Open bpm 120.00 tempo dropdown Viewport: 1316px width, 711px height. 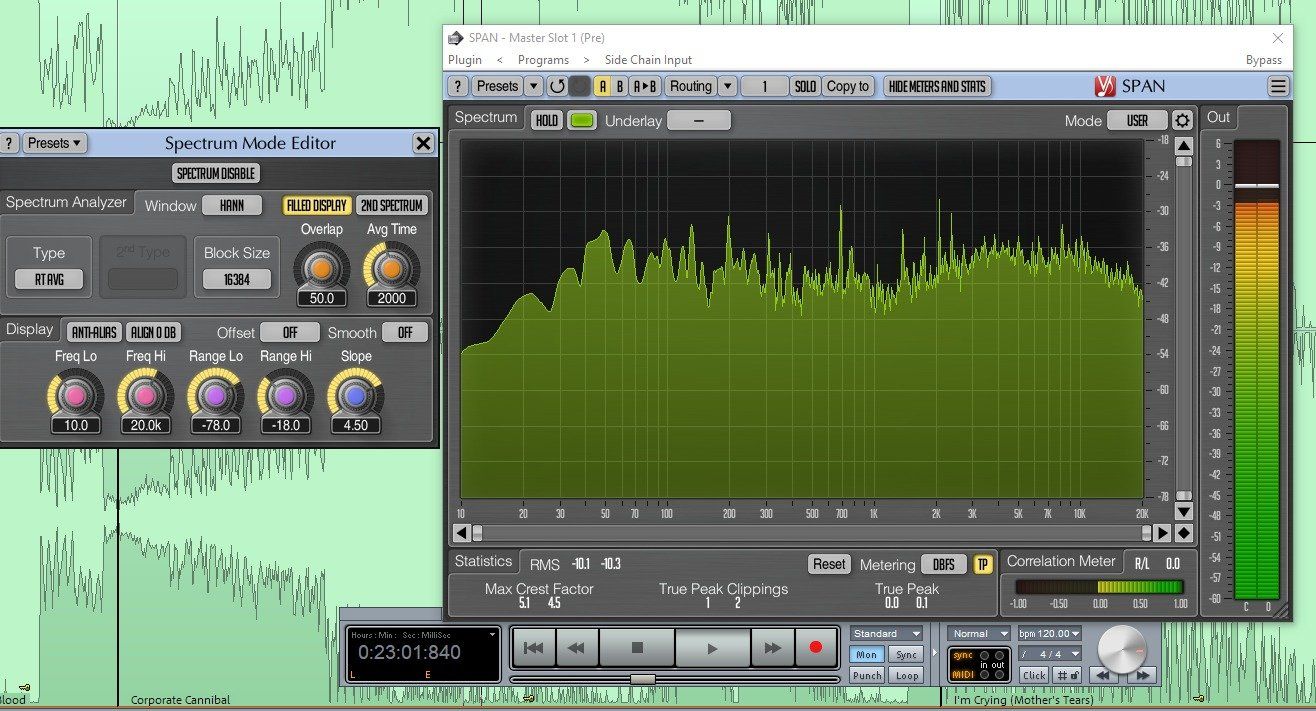1050,634
